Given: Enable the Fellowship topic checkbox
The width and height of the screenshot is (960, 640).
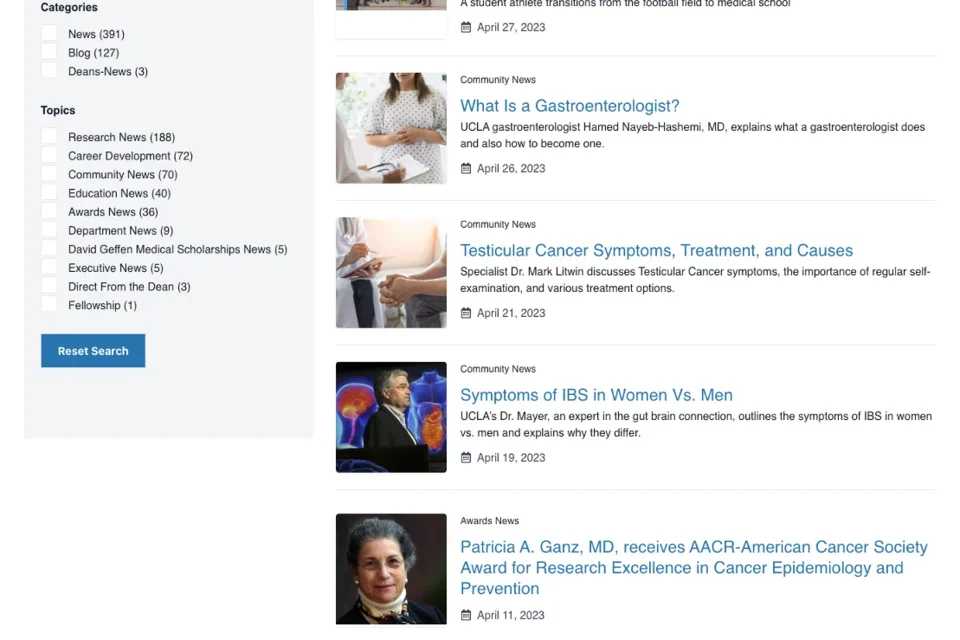Looking at the screenshot, I should click(x=49, y=305).
